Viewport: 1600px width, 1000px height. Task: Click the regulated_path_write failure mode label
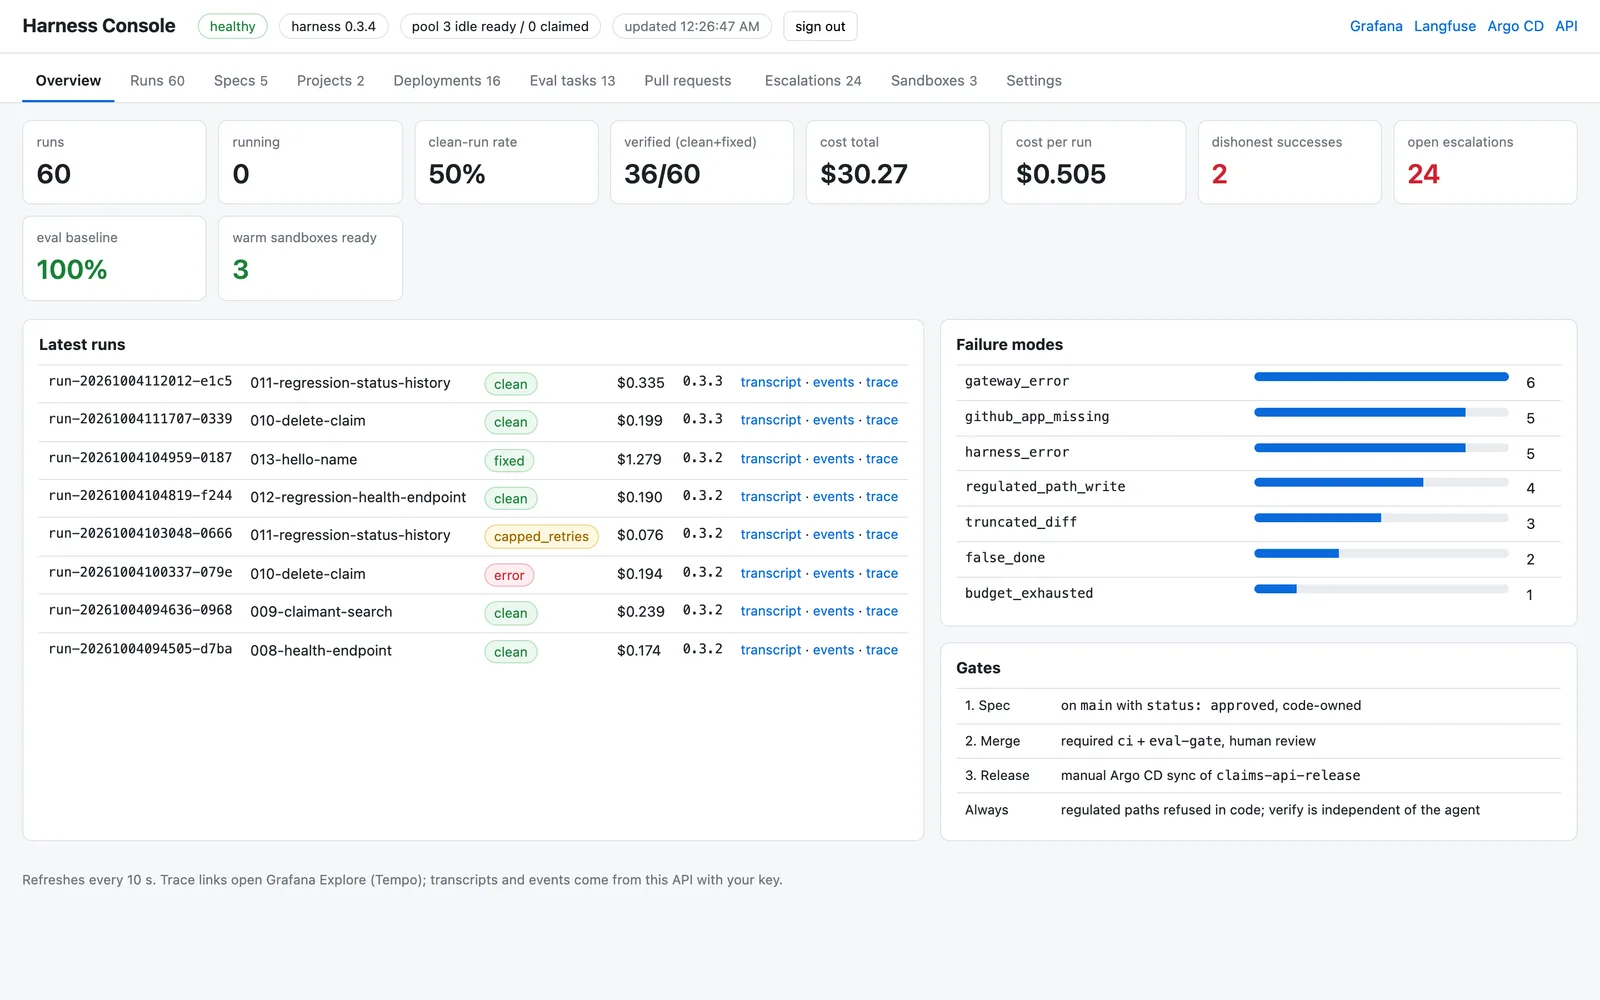pyautogui.click(x=1045, y=487)
